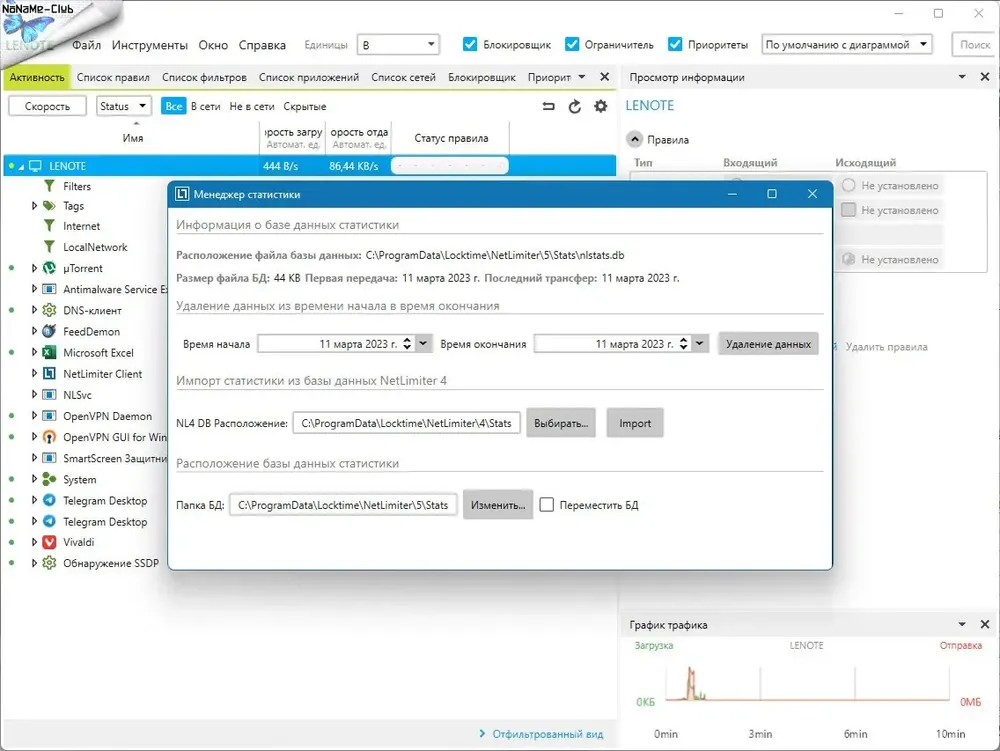Click the SmartScreen app icon
Image resolution: width=1000 pixels, height=751 pixels.
pyautogui.click(x=49, y=458)
